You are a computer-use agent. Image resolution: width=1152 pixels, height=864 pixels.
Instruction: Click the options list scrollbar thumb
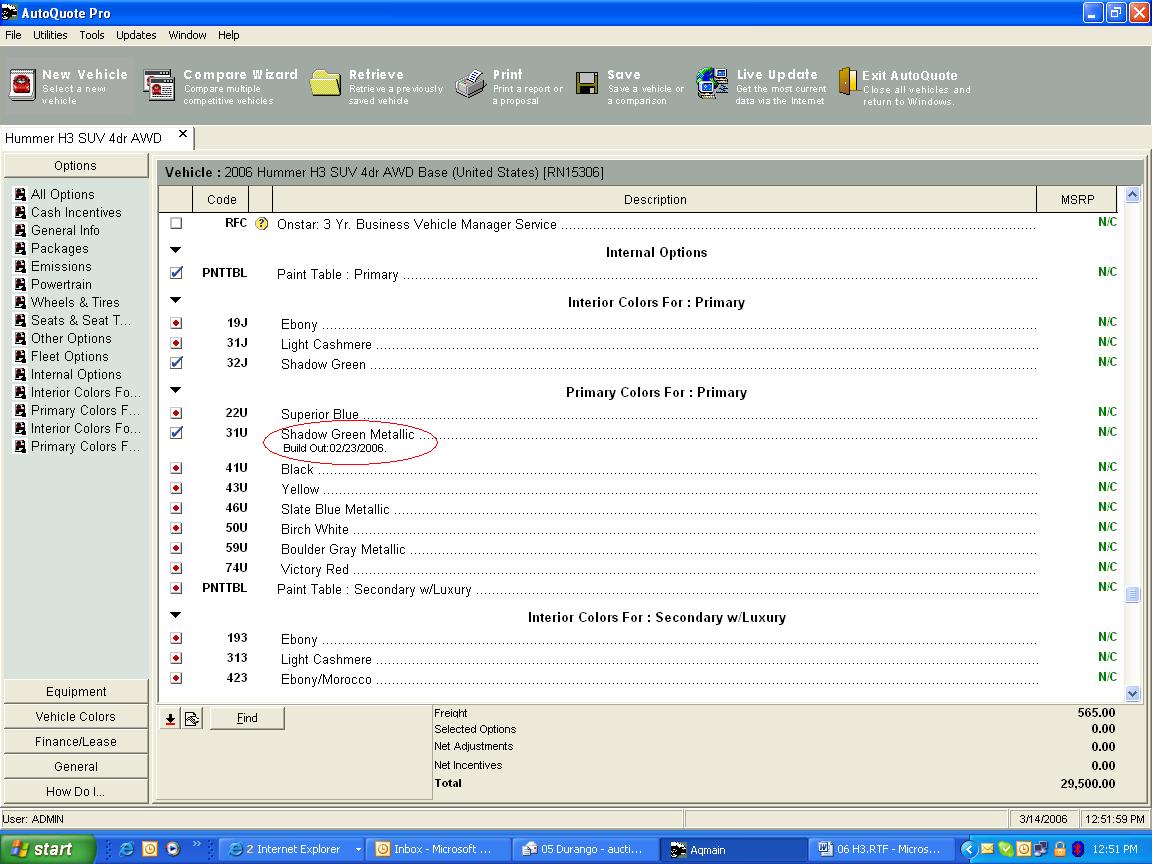(x=1132, y=594)
